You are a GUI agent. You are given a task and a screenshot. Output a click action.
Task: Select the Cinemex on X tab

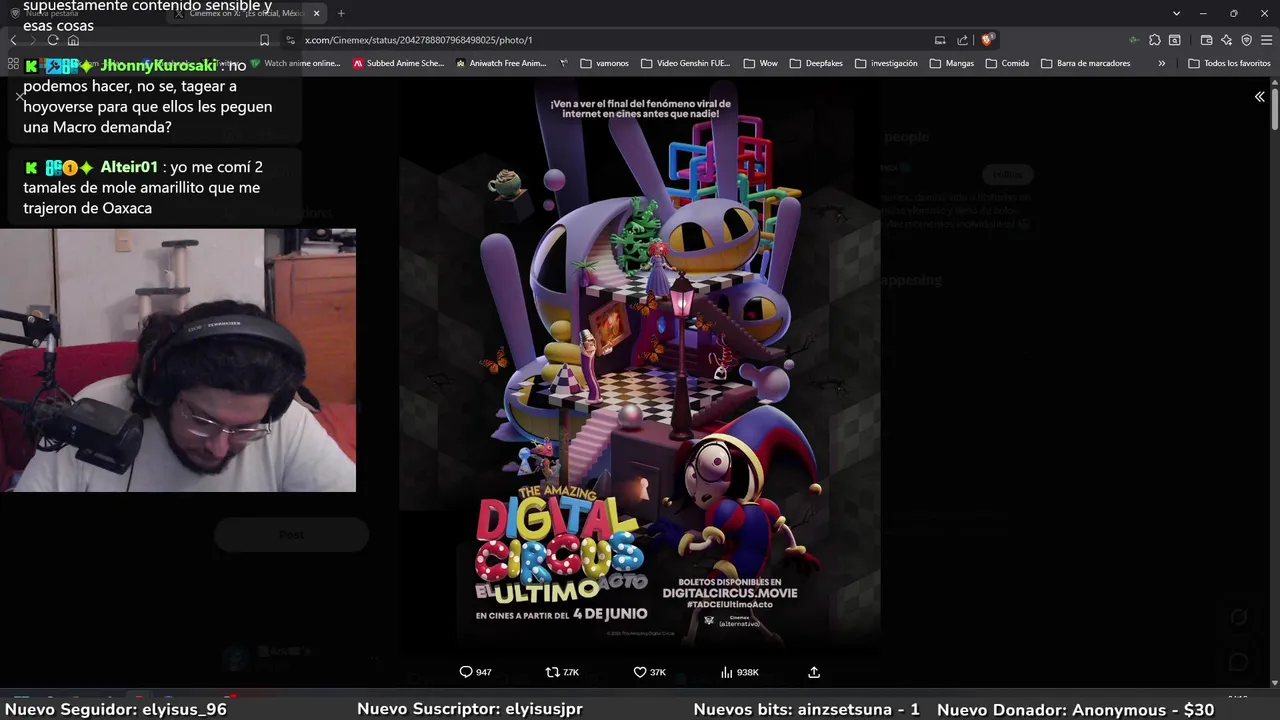[x=246, y=13]
